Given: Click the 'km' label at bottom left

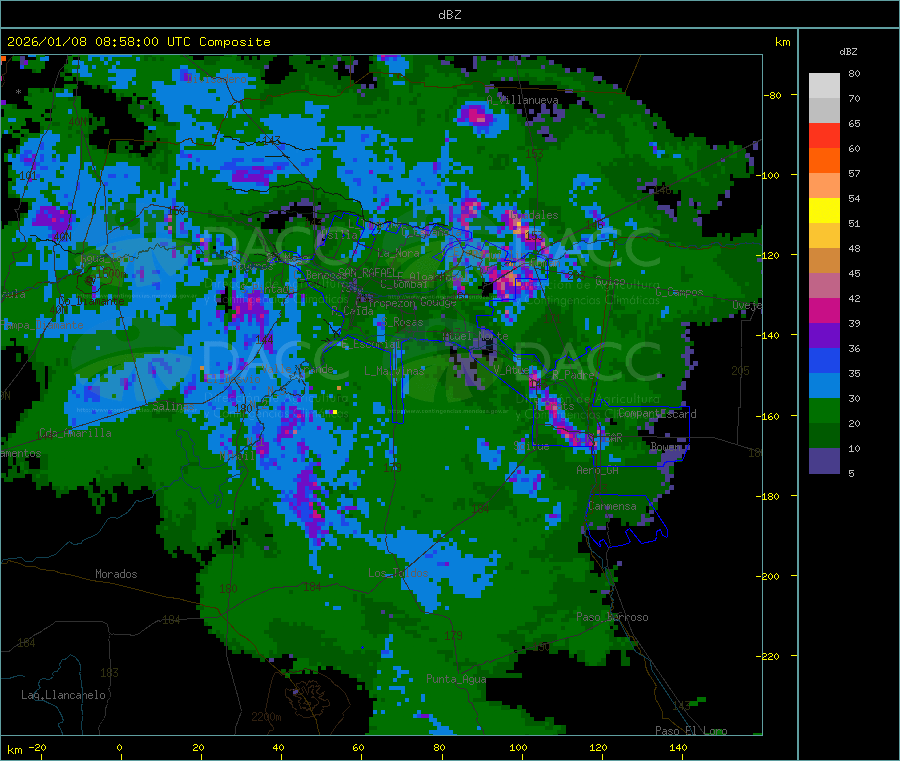Looking at the screenshot, I should click(x=14, y=750).
